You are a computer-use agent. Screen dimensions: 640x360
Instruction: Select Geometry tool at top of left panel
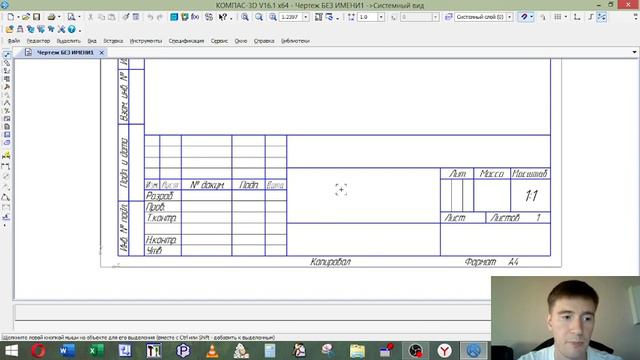tap(7, 55)
